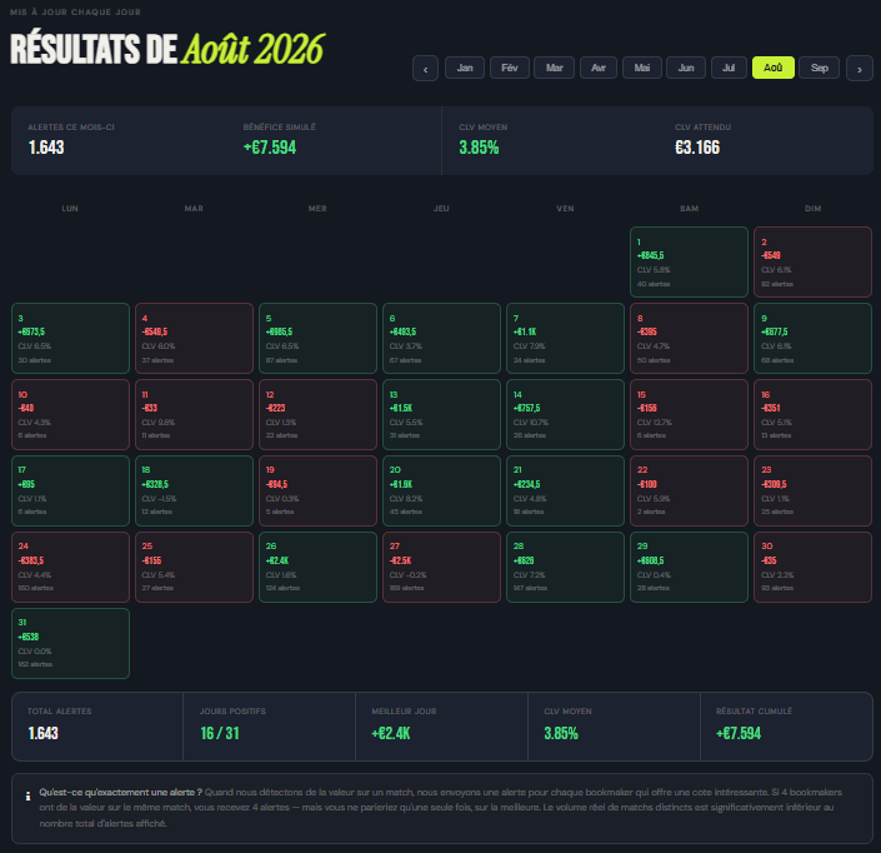This screenshot has width=881, height=853.
Task: Click 'Qu'est-ce qu'exactement une alerte ?' text
Action: [120, 792]
